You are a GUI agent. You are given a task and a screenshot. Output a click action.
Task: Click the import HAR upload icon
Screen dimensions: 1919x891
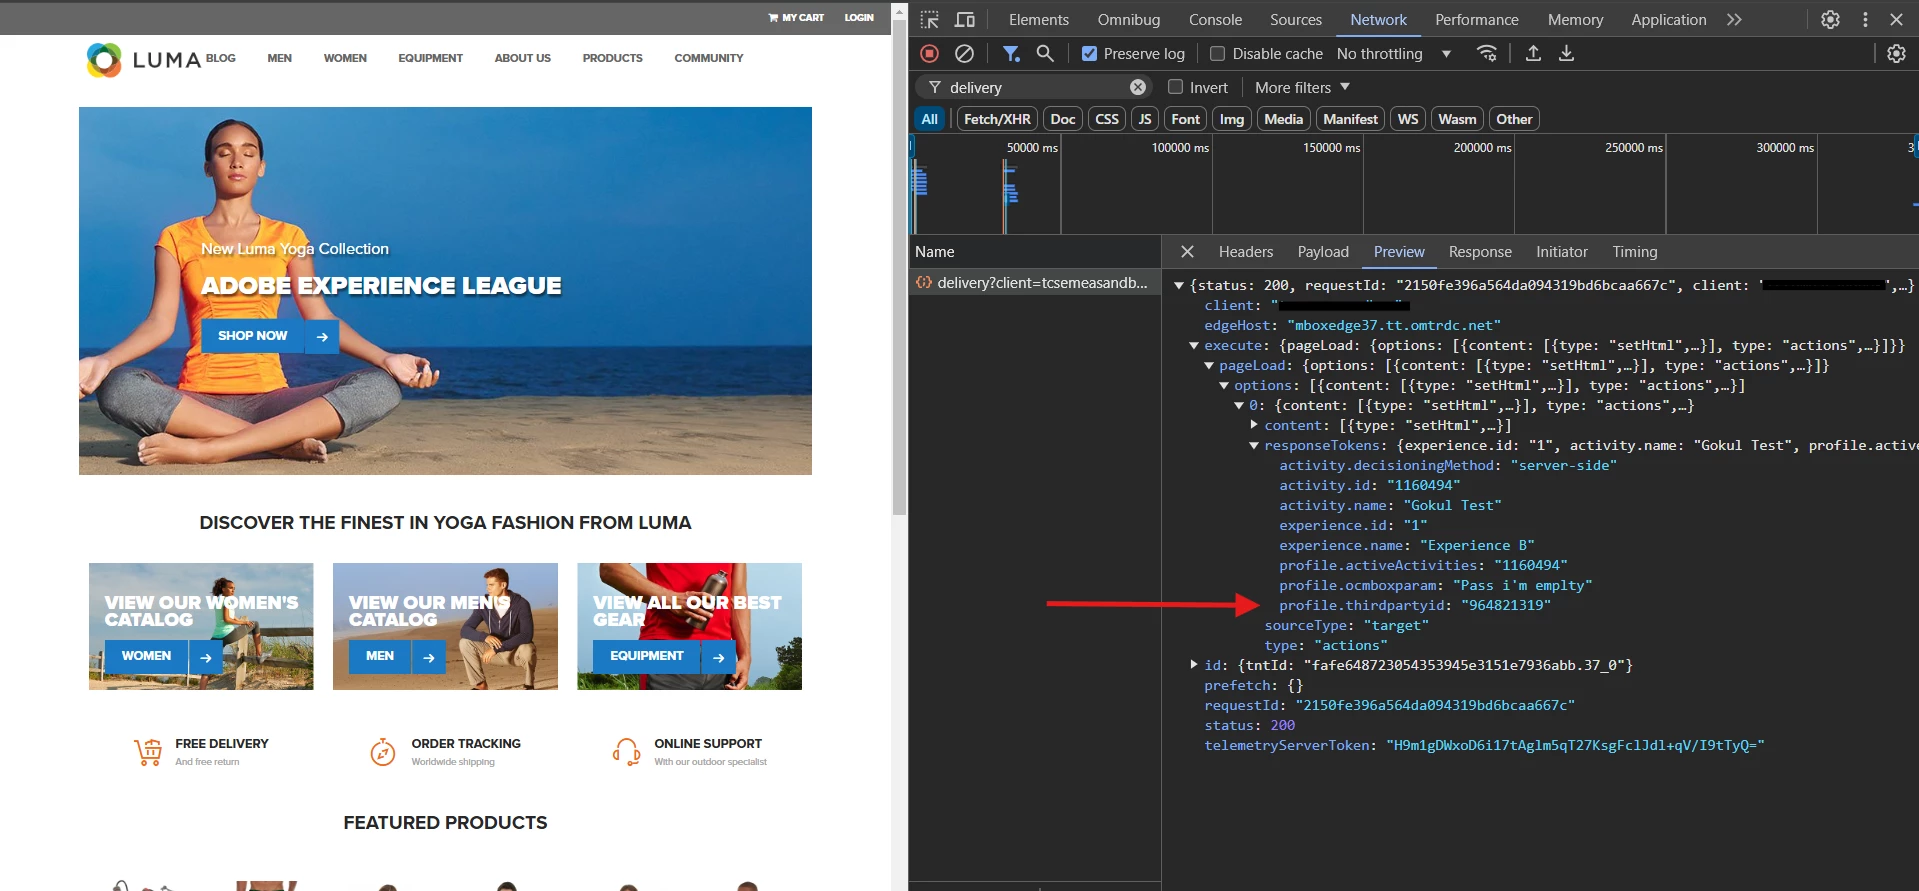tap(1533, 54)
